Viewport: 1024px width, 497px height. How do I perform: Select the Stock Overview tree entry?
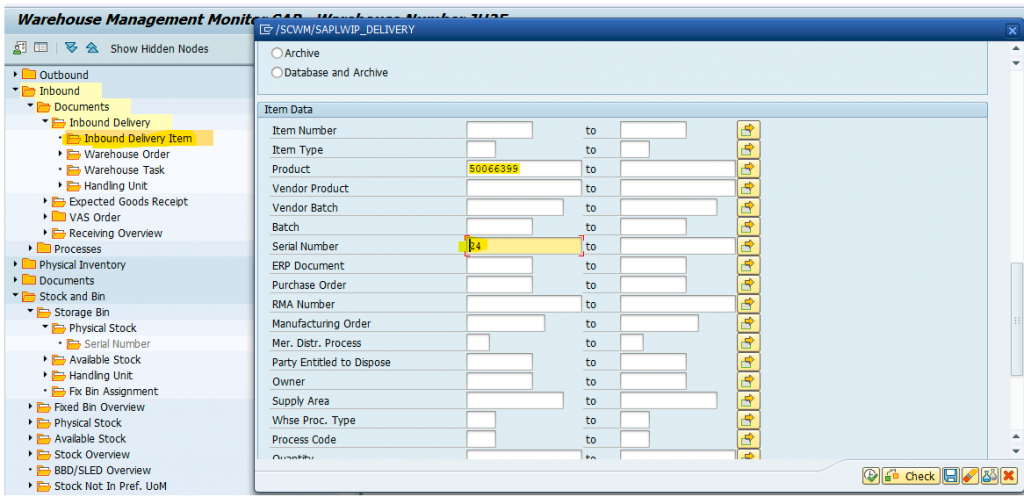(x=92, y=455)
